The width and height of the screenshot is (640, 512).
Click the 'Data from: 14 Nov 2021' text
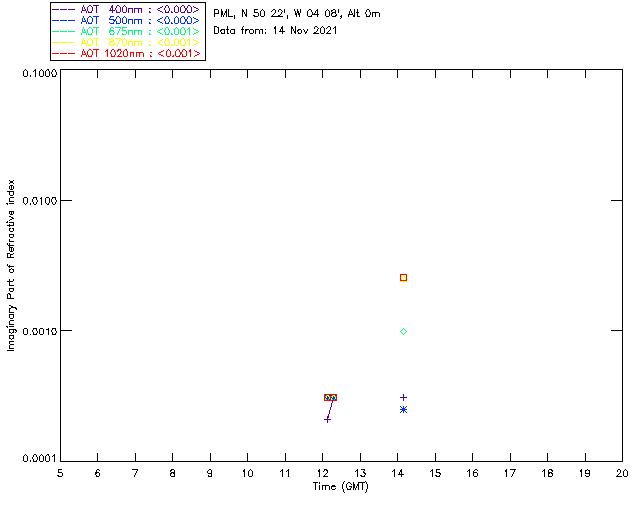(x=275, y=31)
